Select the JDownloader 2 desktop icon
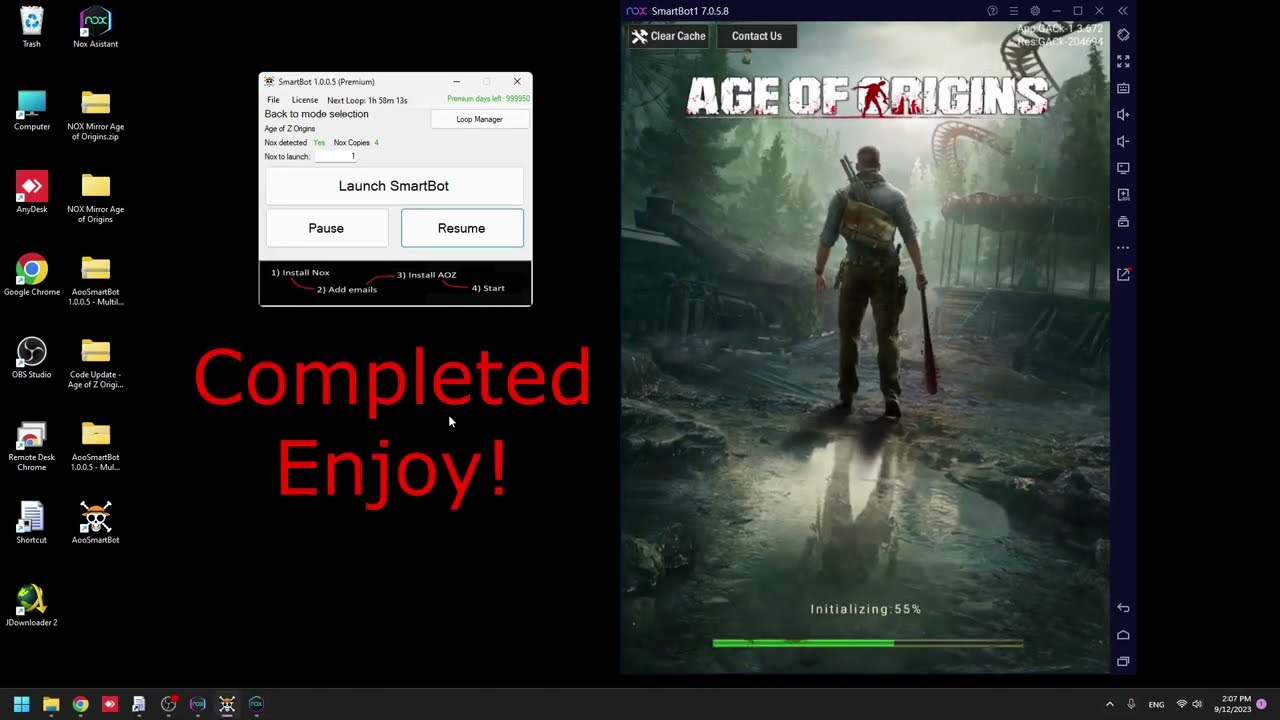 pos(32,606)
